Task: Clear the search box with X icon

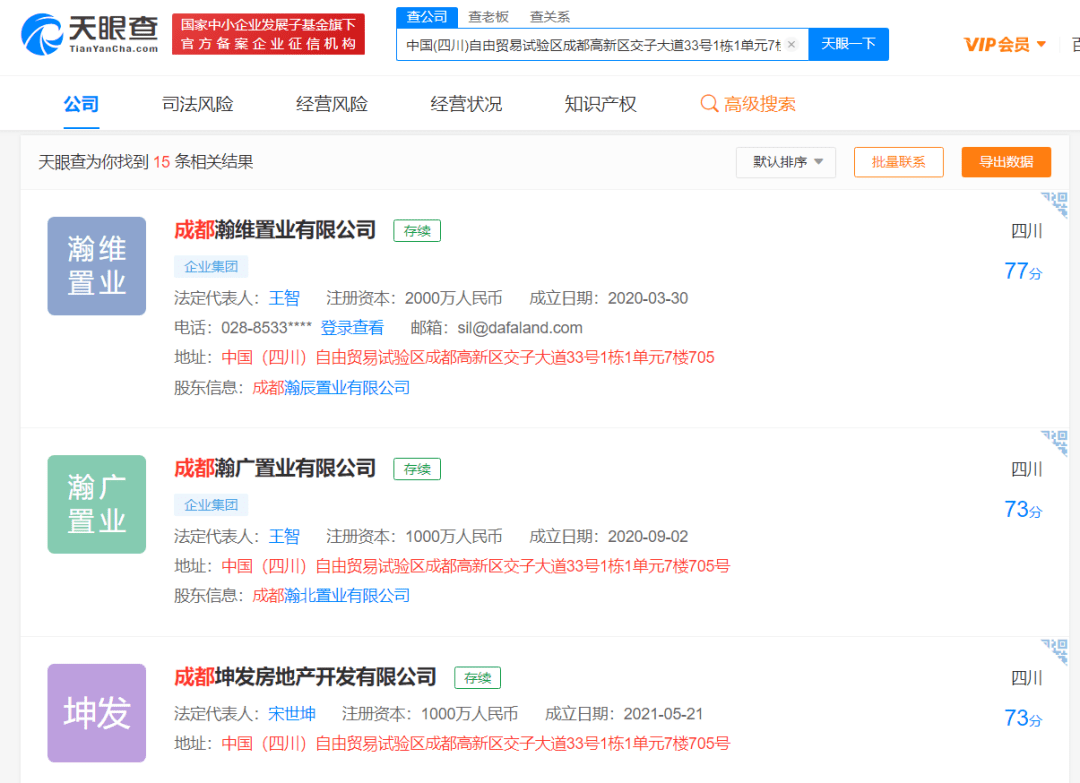Action: pos(791,44)
